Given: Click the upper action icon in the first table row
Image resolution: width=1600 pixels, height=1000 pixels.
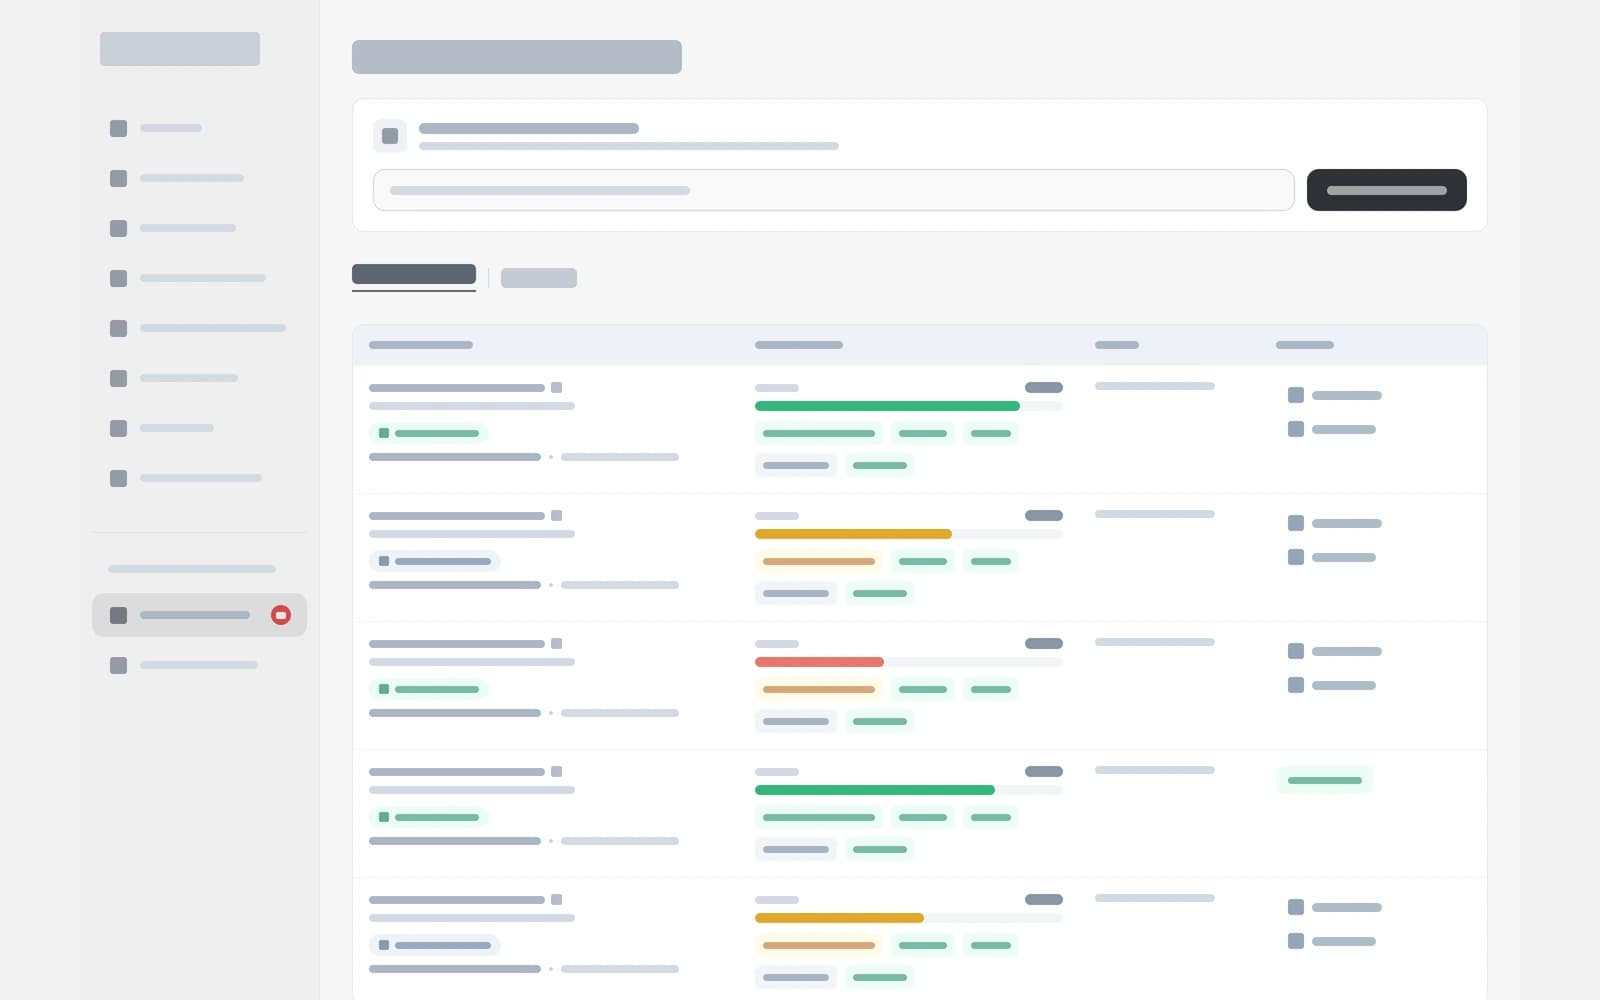Looking at the screenshot, I should 1296,395.
